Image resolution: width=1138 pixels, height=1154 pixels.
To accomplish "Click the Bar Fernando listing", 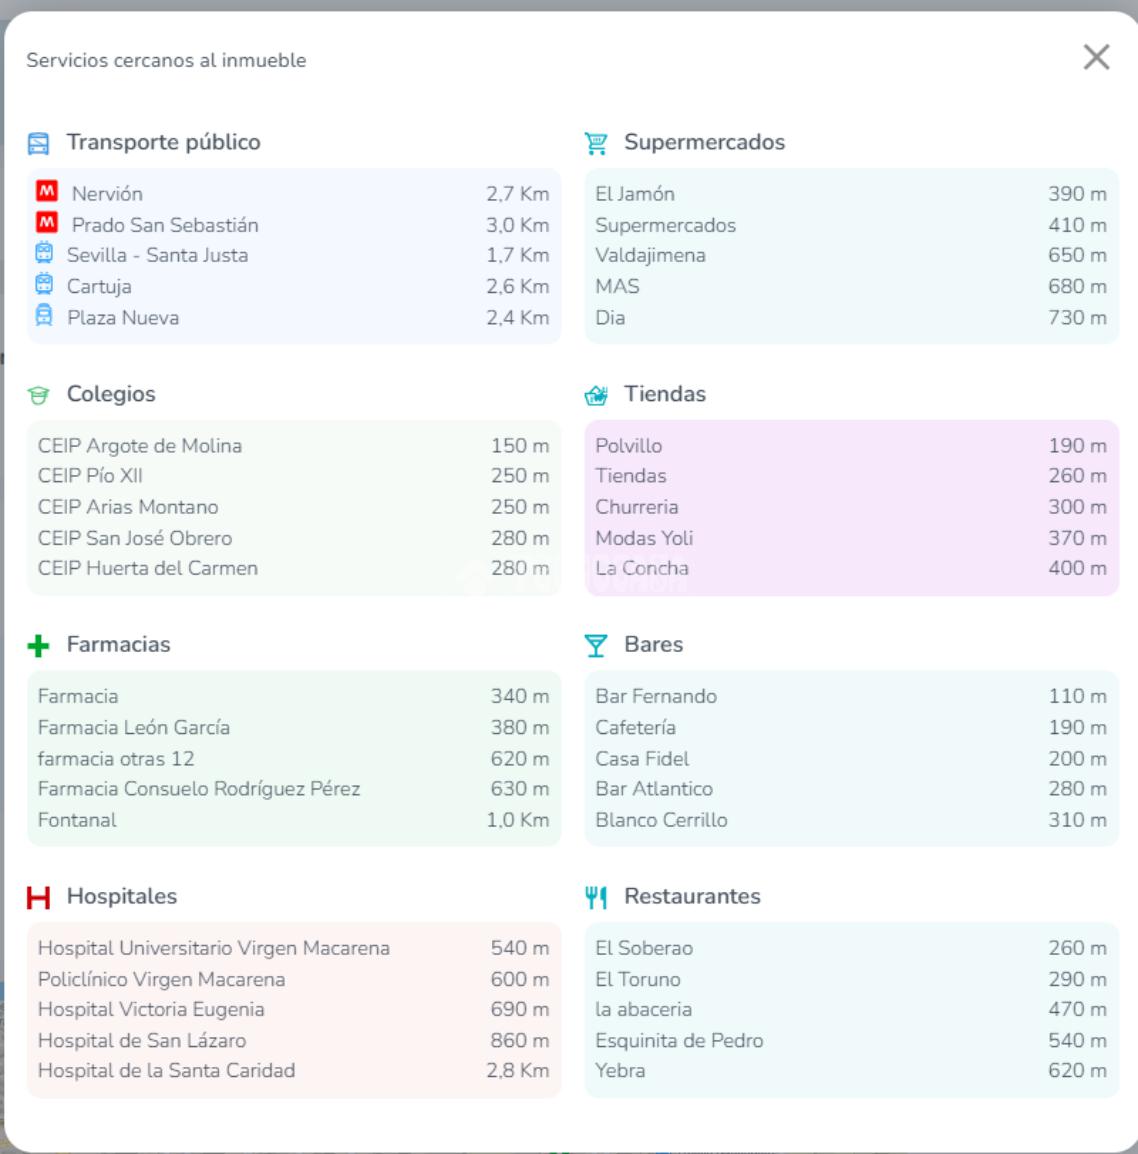I will 656,696.
